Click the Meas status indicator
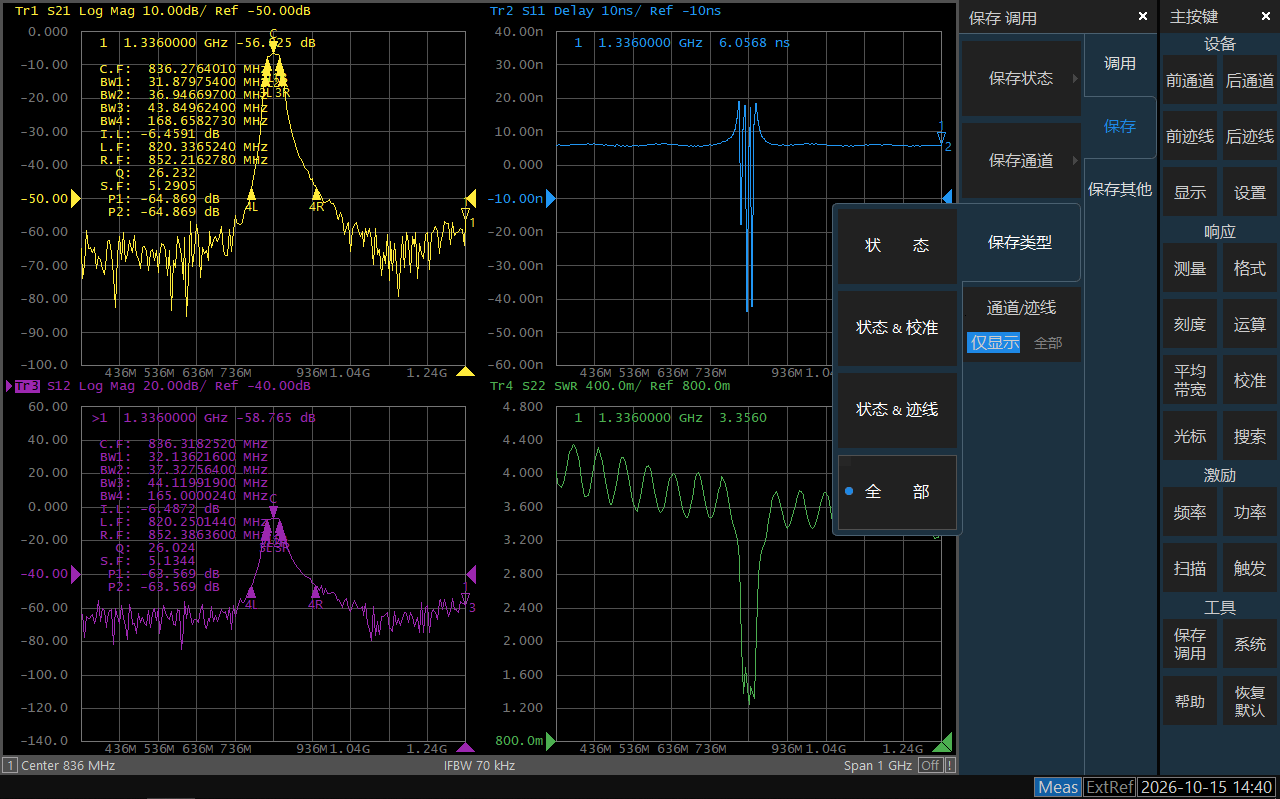1280x799 pixels. coord(1058,787)
